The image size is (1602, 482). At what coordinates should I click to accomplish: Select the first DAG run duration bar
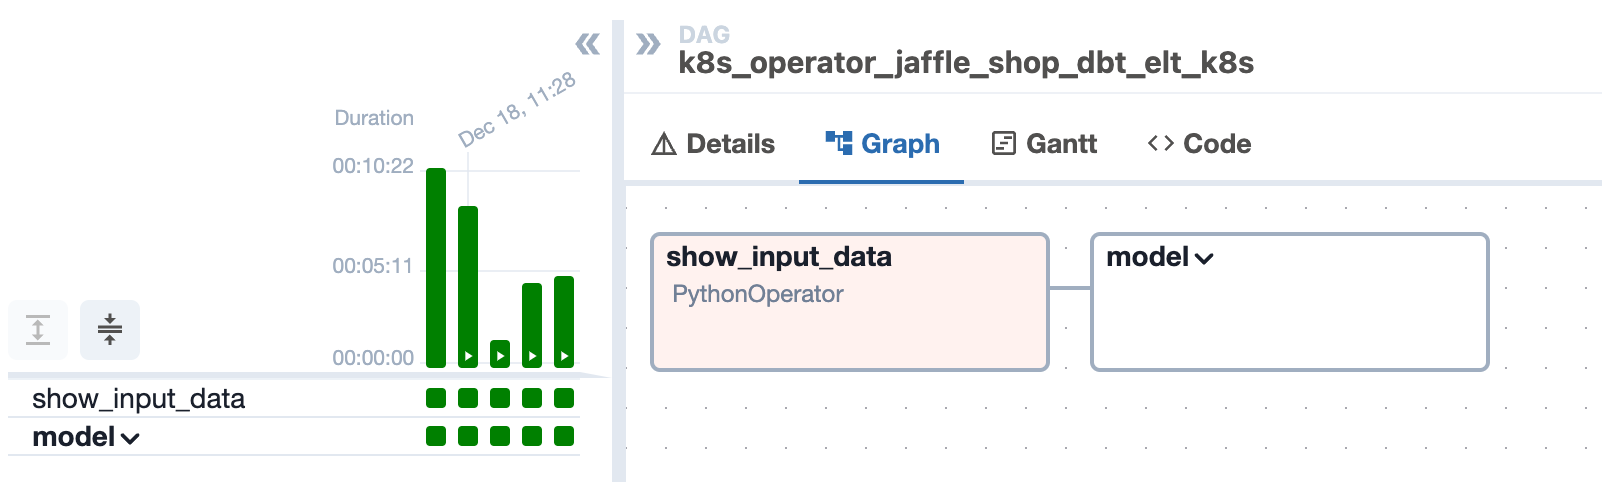pos(436,268)
